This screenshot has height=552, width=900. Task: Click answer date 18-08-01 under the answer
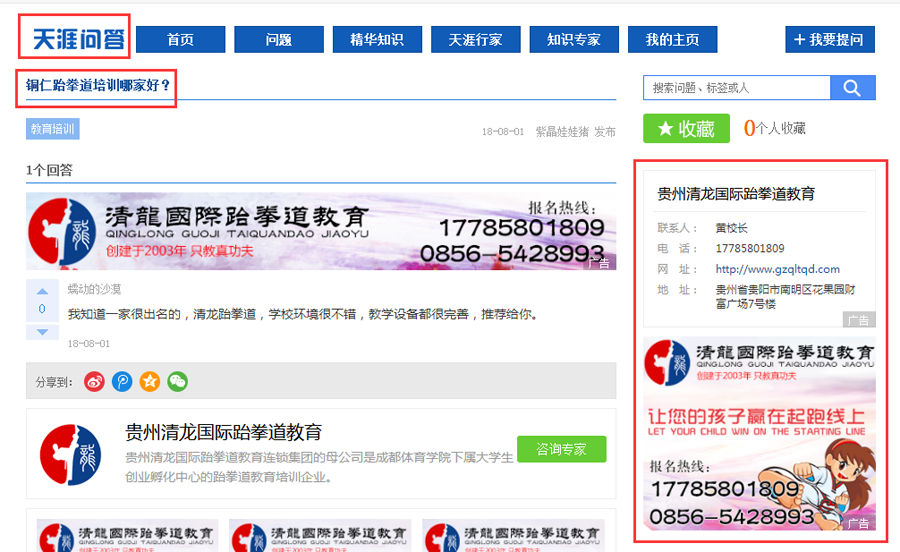coord(88,344)
